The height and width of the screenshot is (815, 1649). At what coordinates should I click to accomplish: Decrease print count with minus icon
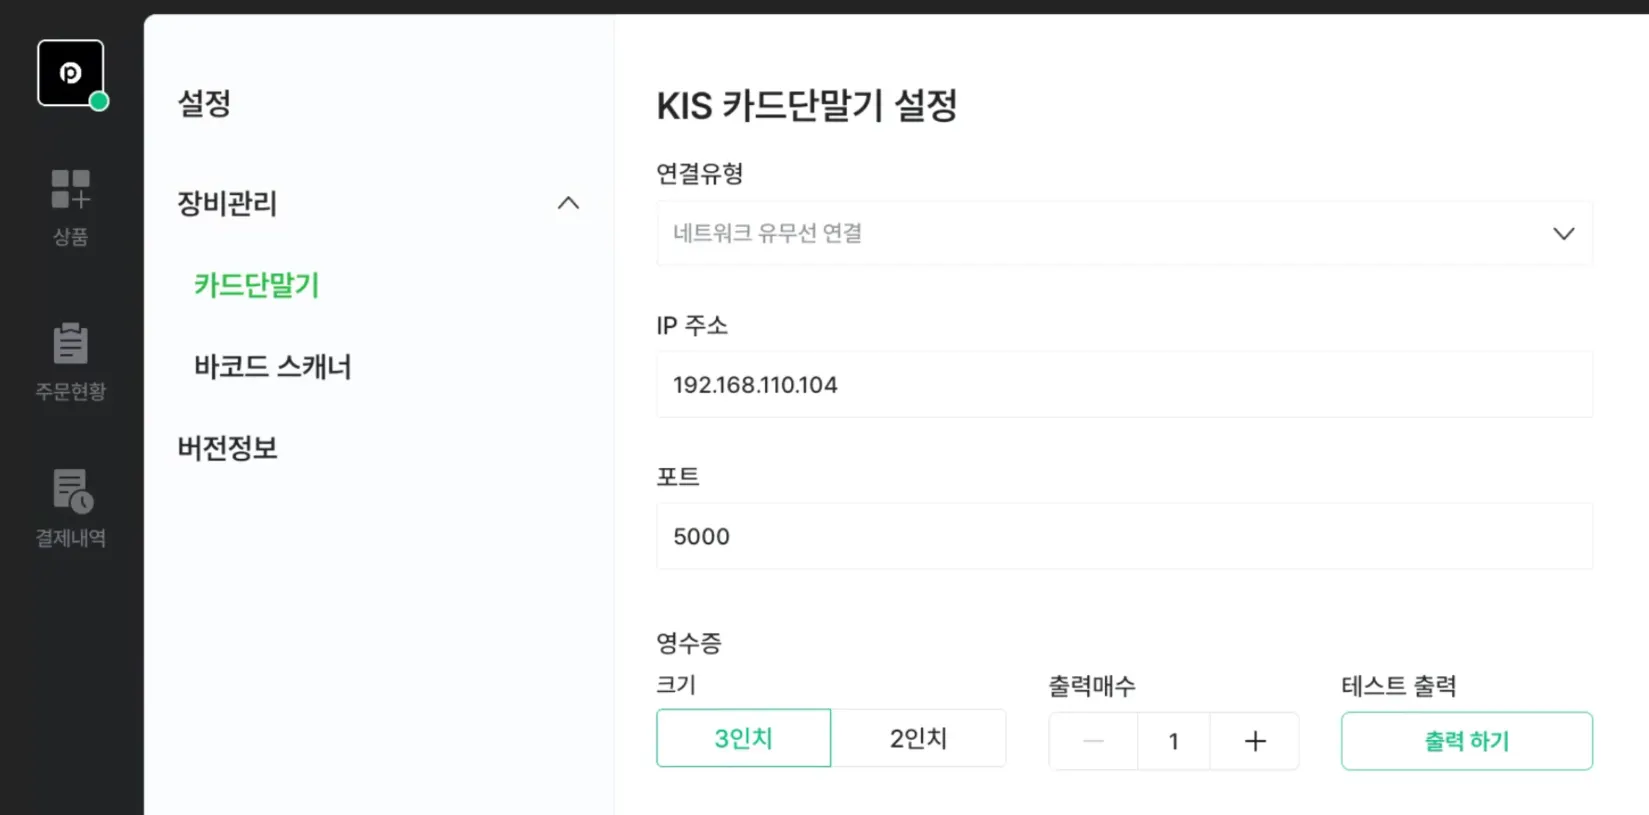coord(1093,741)
